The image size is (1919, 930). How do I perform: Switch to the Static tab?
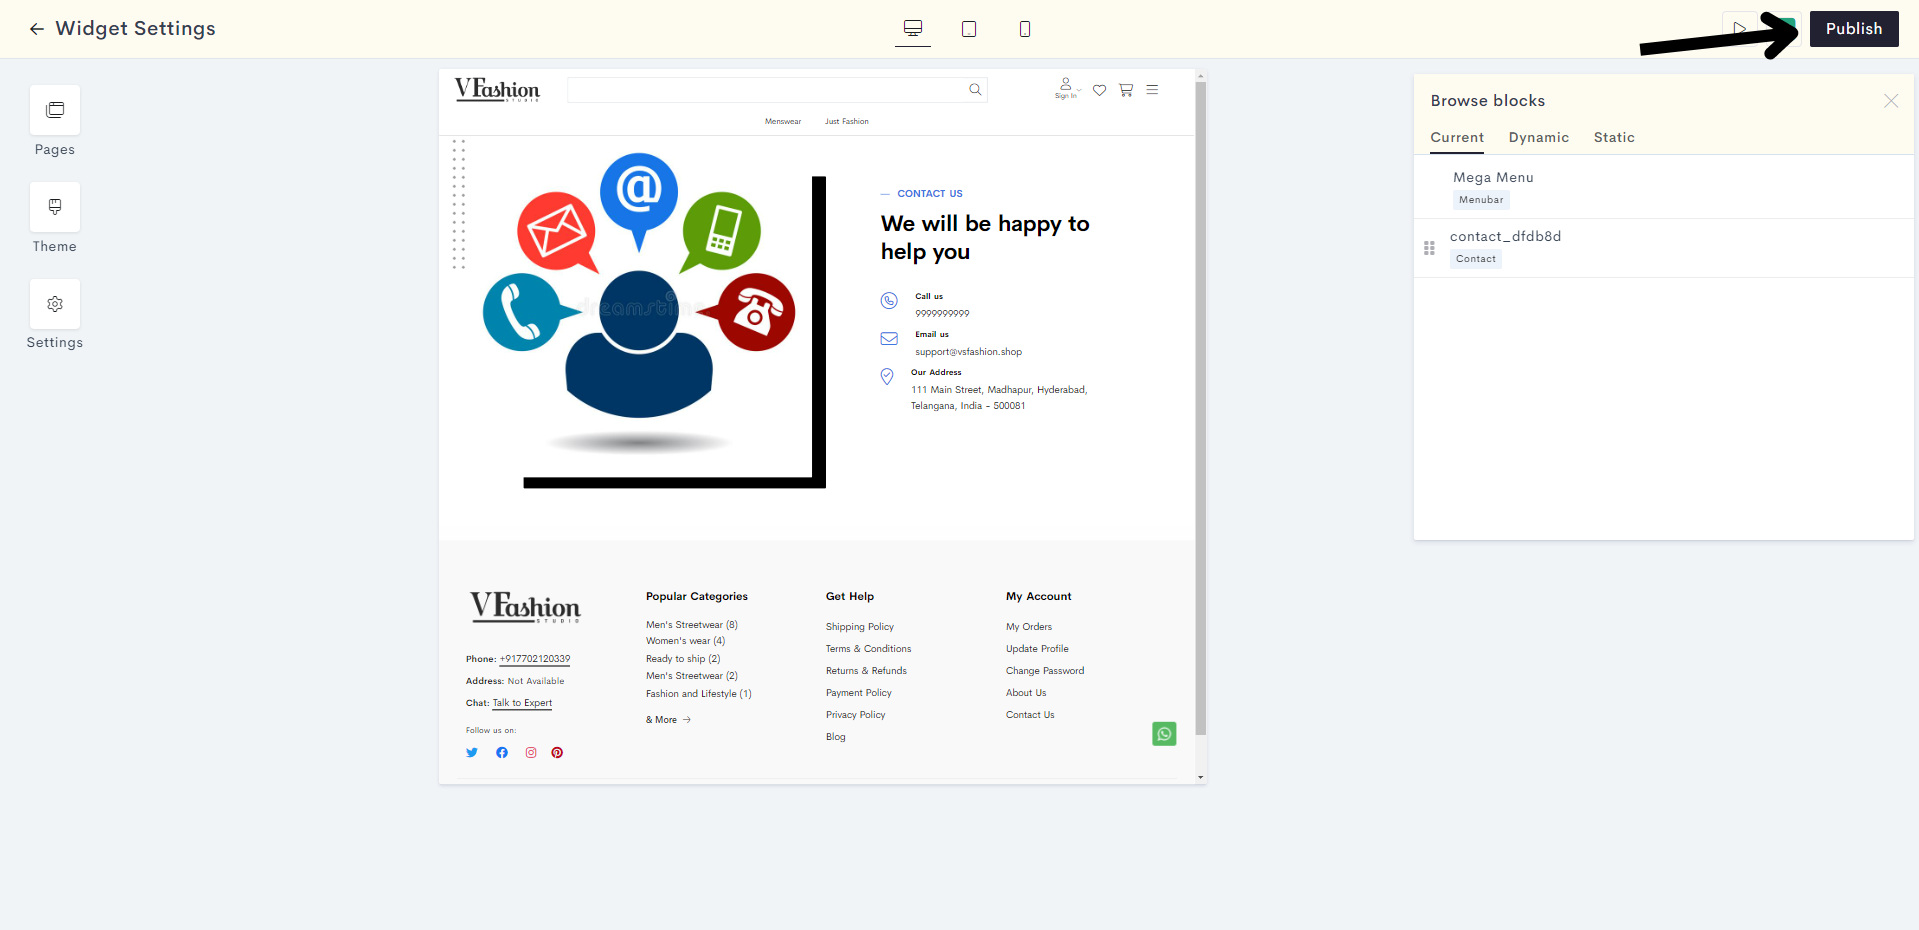pyautogui.click(x=1614, y=138)
